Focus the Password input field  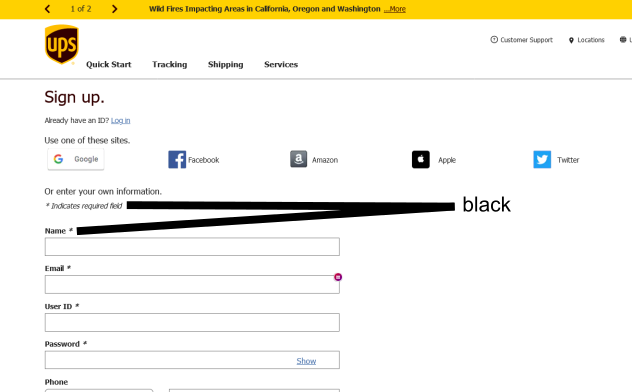192,360
